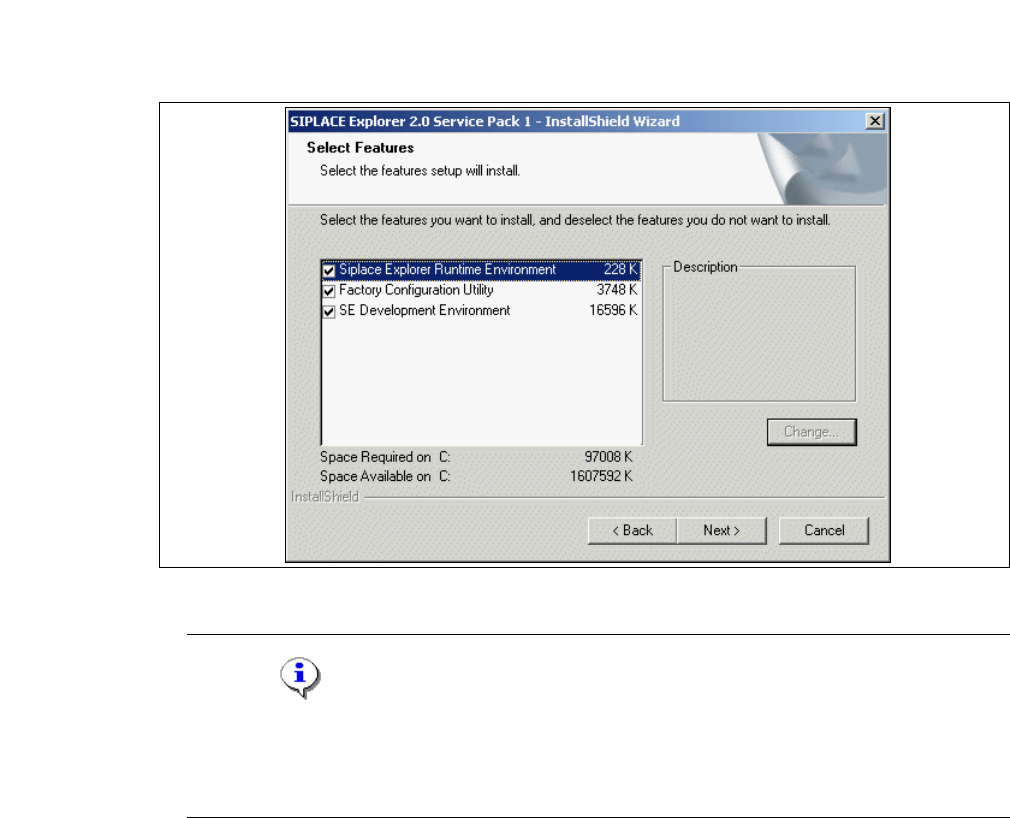Uncheck the Factory Configuration Utility checkbox

329,291
